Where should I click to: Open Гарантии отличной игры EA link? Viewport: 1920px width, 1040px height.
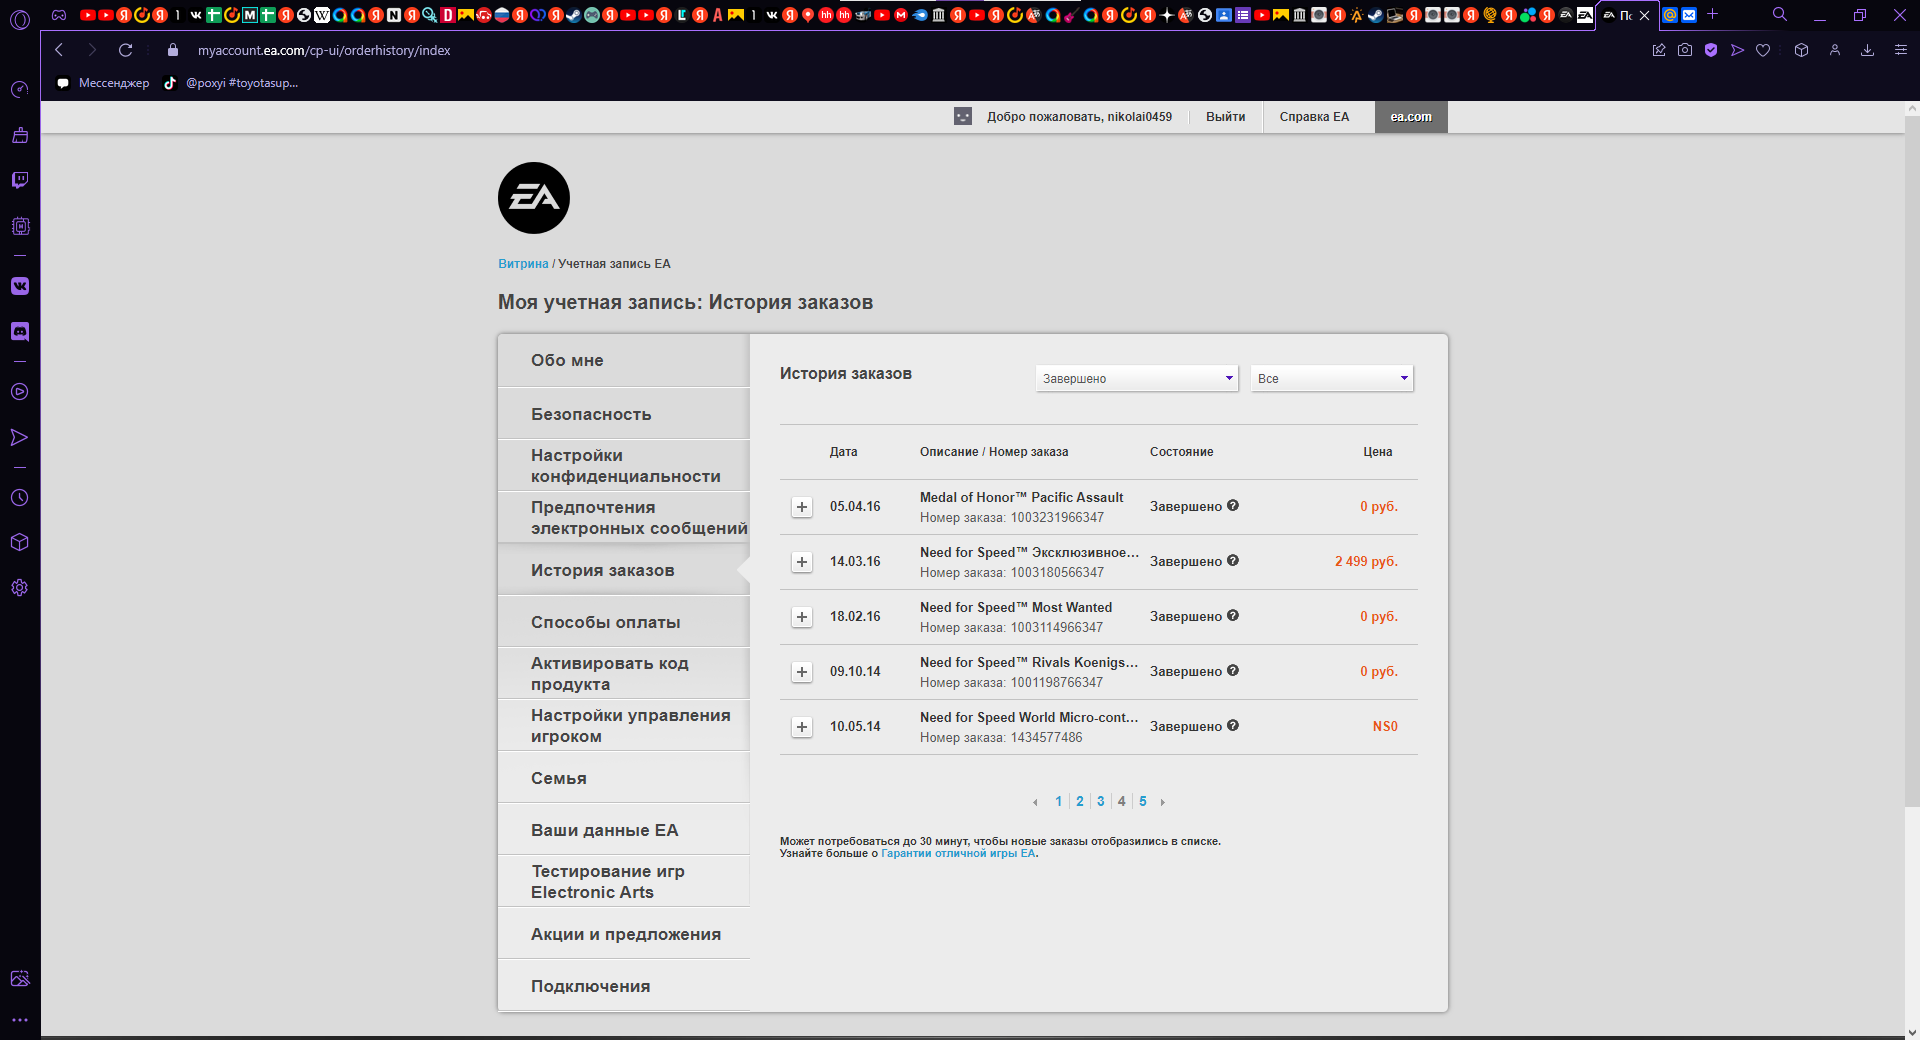point(958,853)
